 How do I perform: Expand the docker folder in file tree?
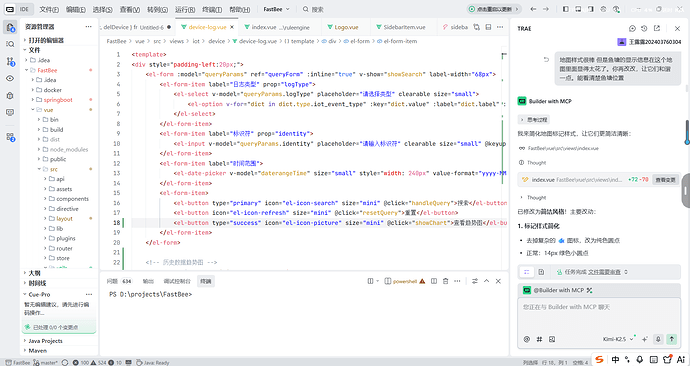point(52,90)
